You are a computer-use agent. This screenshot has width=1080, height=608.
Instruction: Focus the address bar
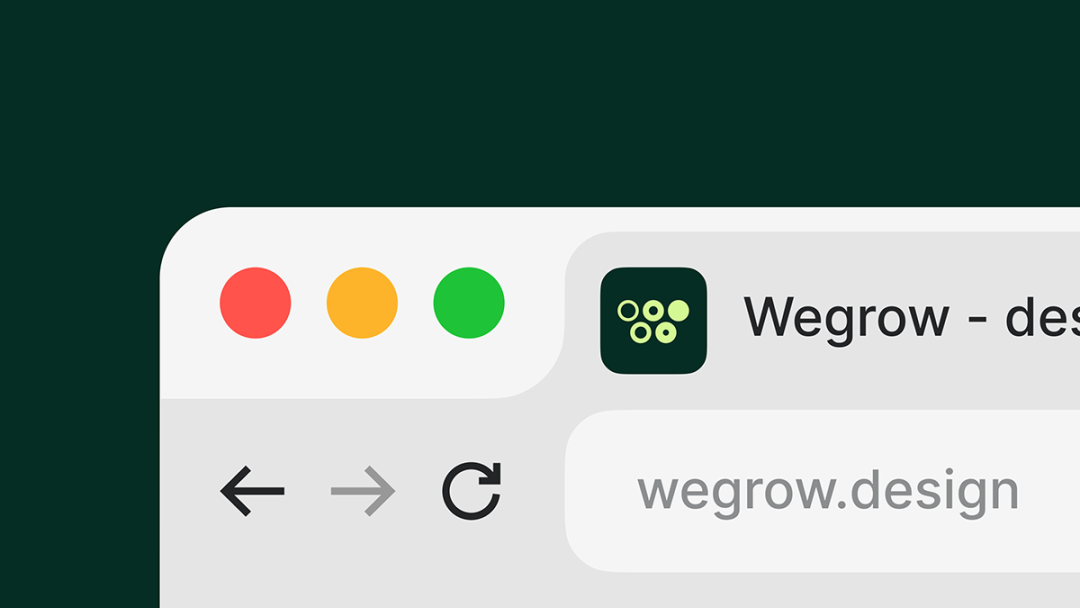(822, 491)
